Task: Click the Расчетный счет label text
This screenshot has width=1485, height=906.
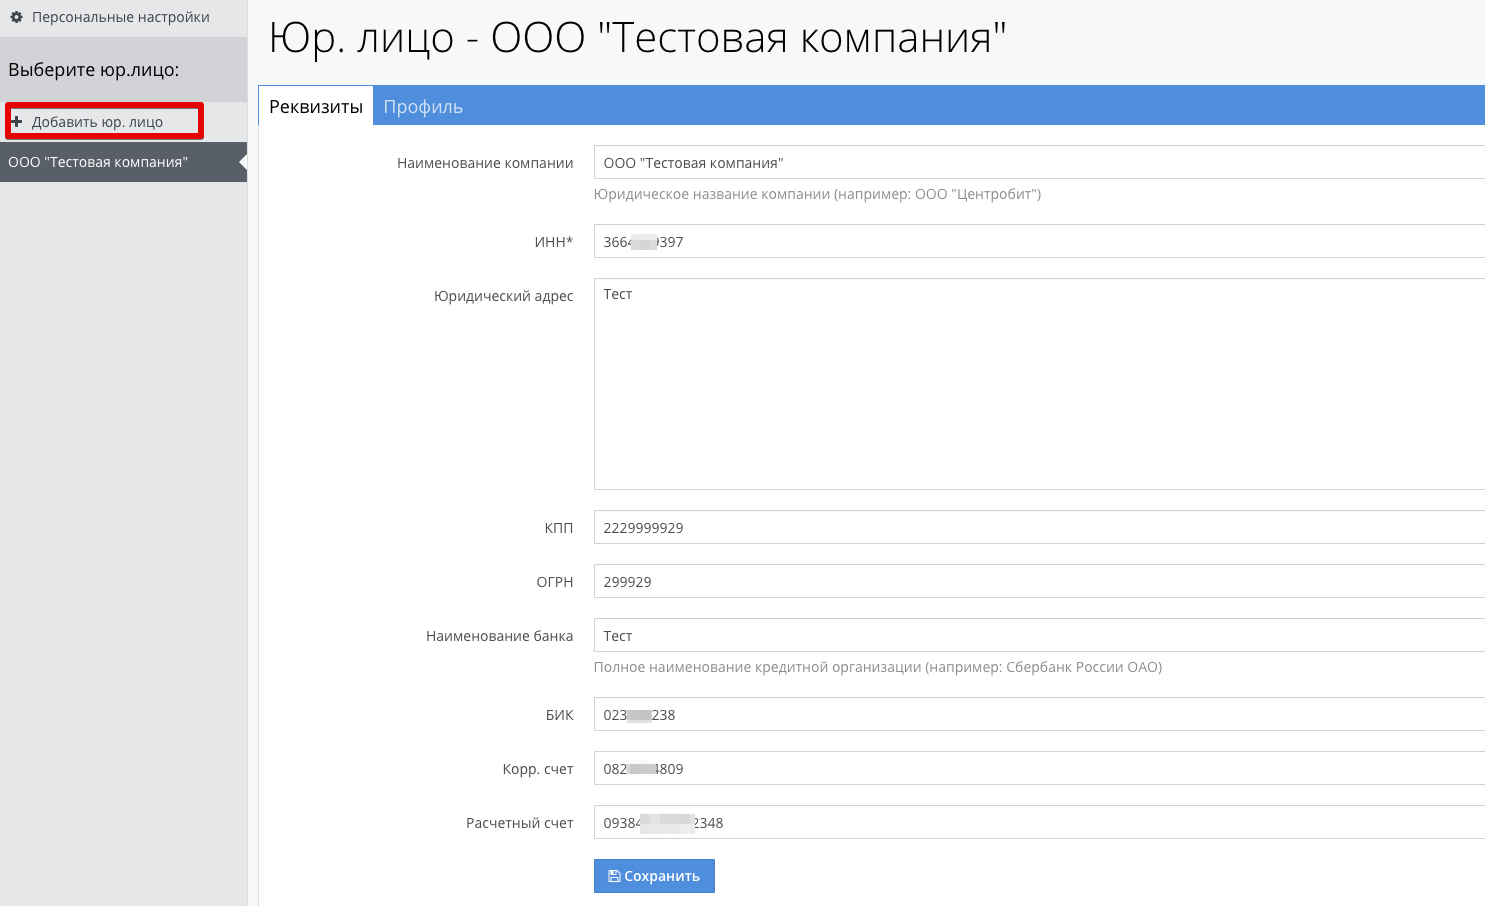Action: point(519,823)
